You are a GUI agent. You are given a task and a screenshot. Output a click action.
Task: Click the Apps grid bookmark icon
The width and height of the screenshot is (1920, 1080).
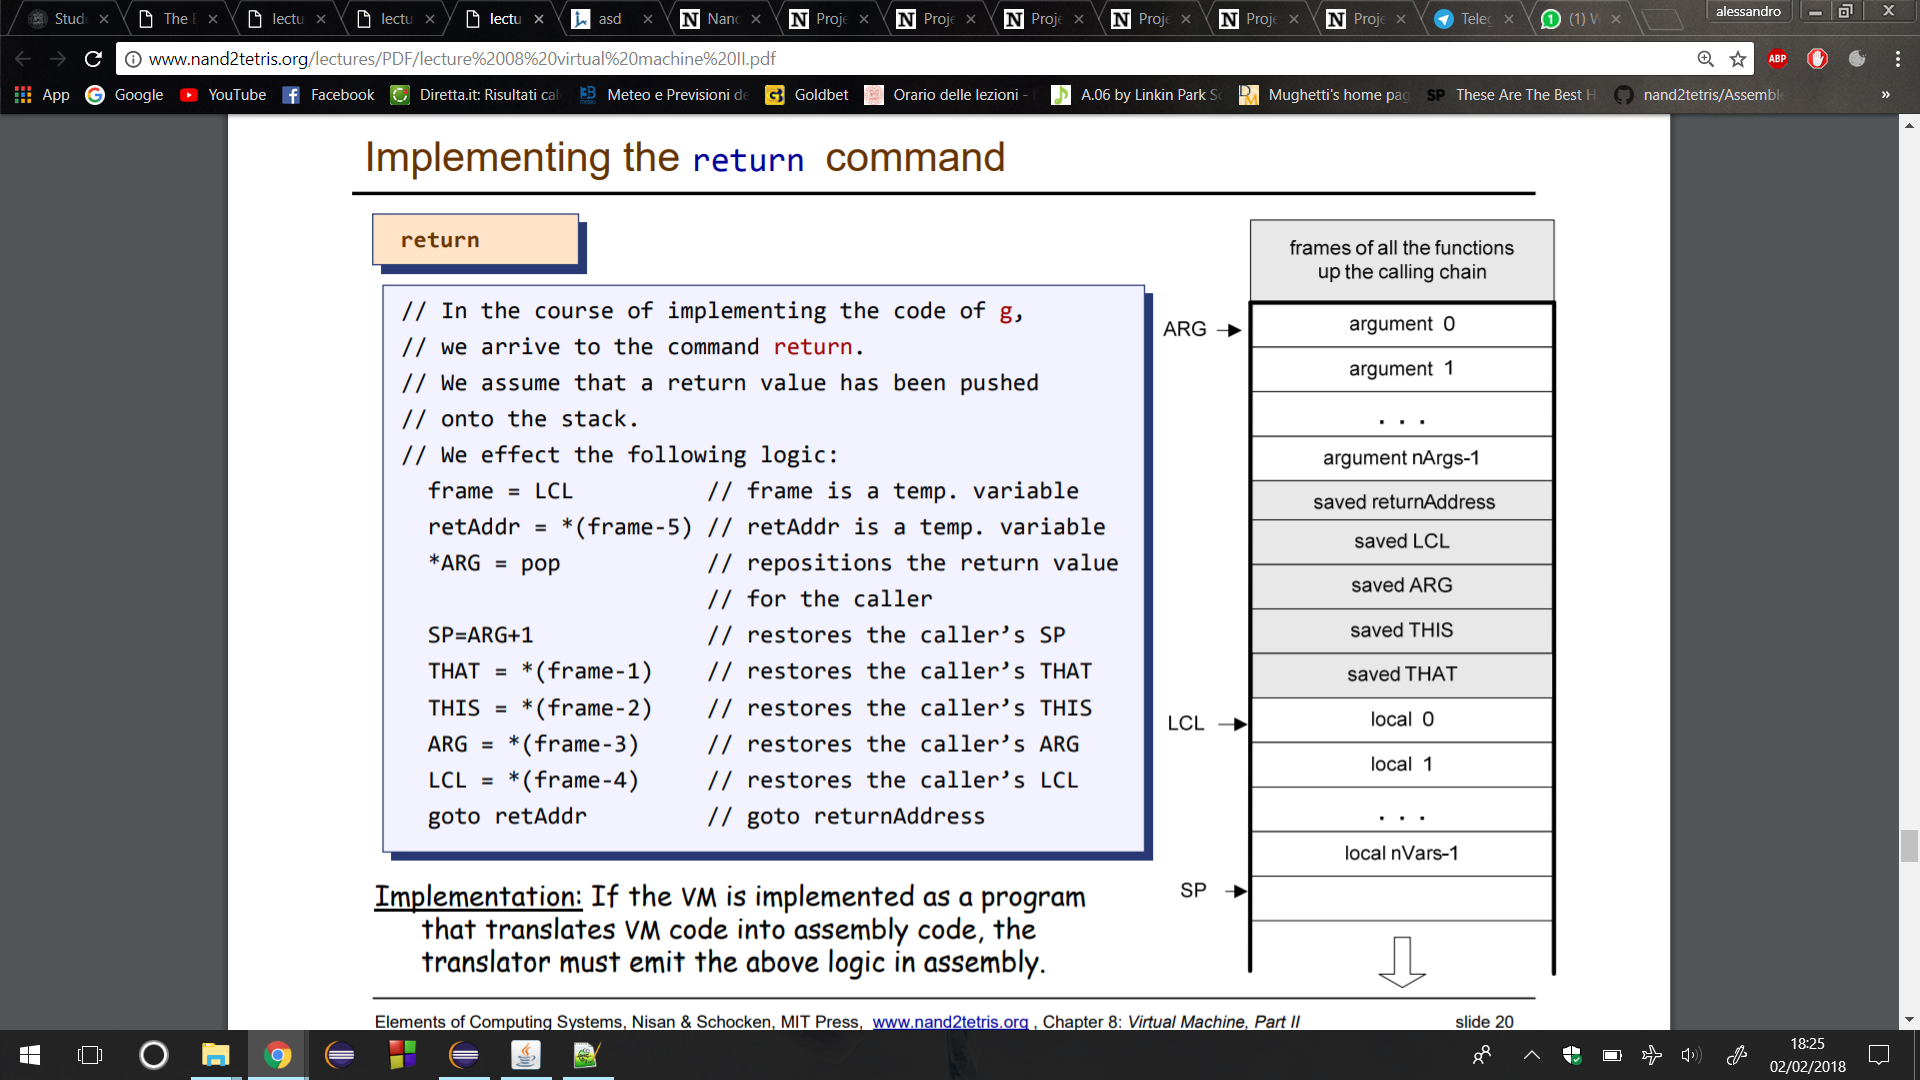[x=23, y=95]
